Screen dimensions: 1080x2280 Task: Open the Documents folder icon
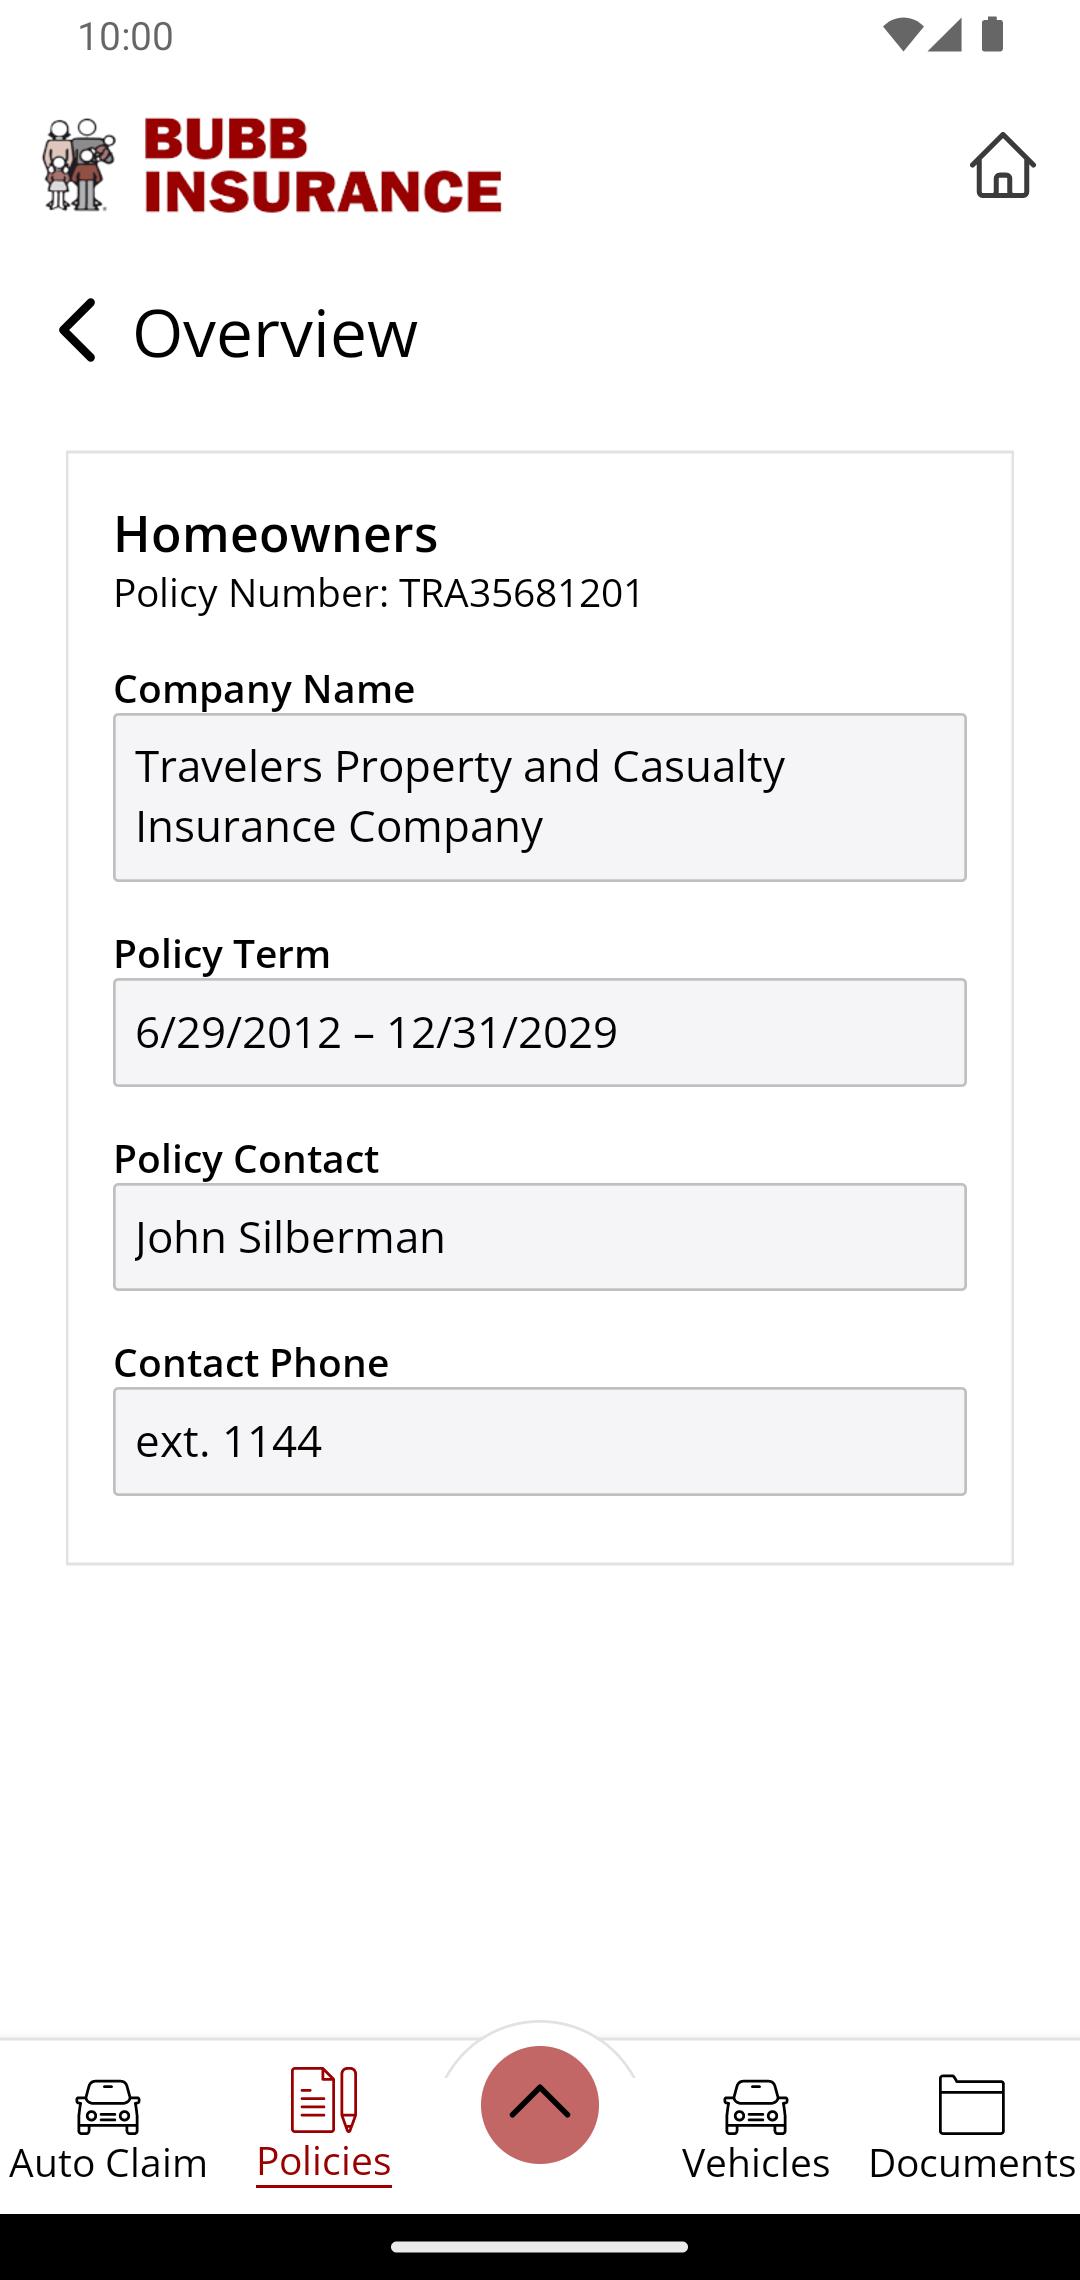[972, 2104]
